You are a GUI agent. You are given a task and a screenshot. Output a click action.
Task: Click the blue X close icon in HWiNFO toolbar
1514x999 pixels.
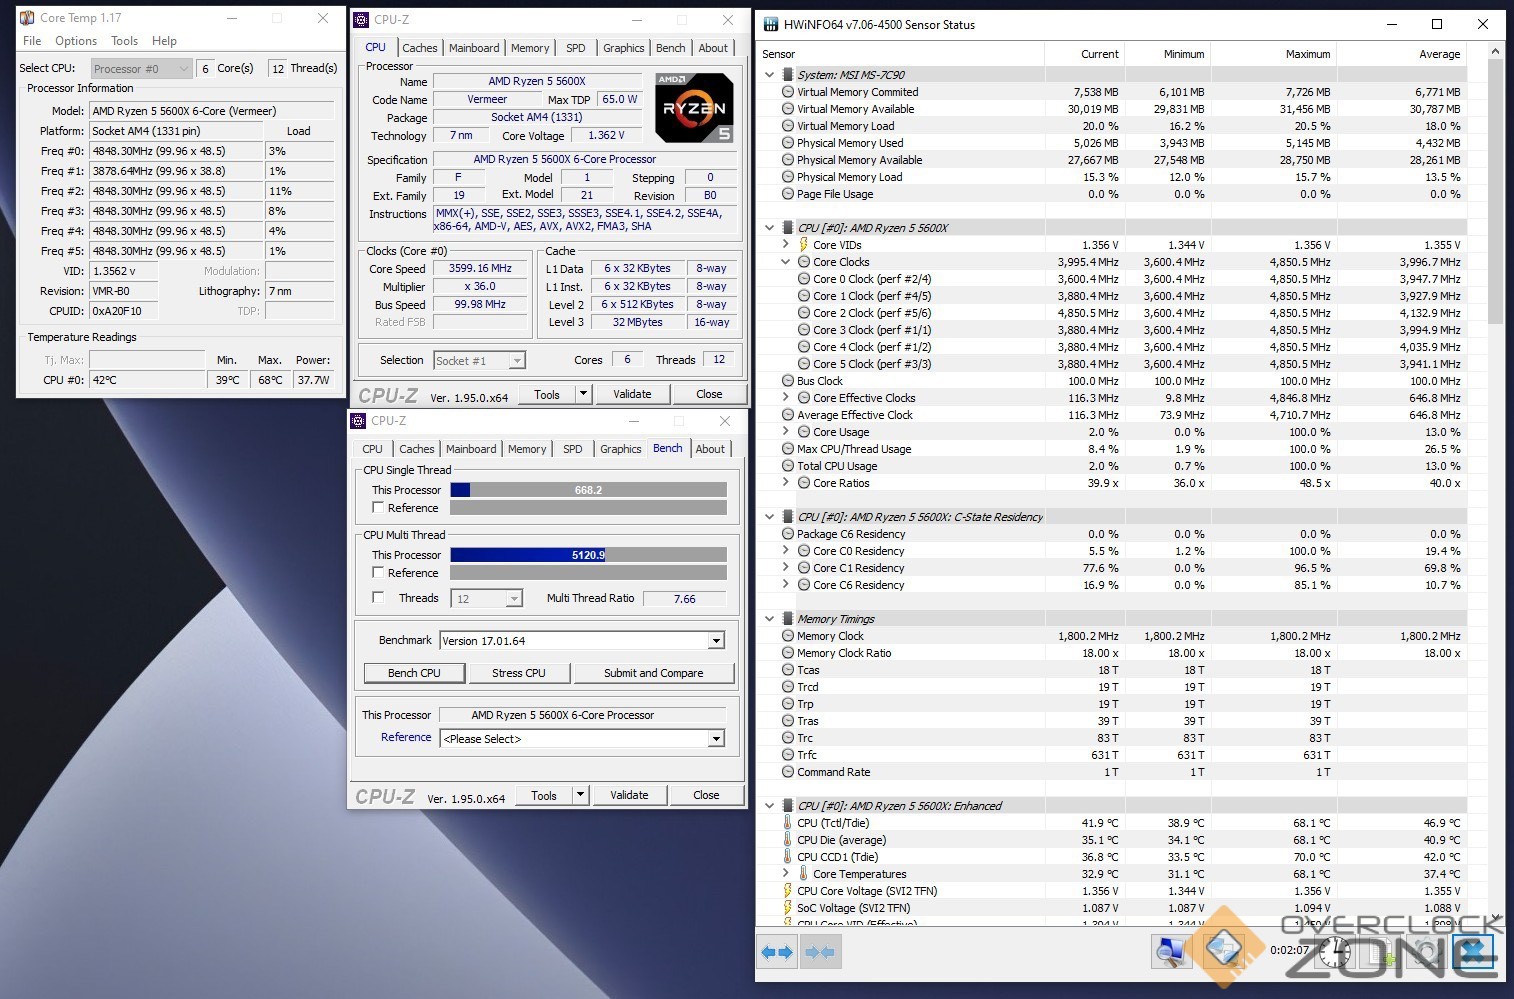[x=1475, y=951]
